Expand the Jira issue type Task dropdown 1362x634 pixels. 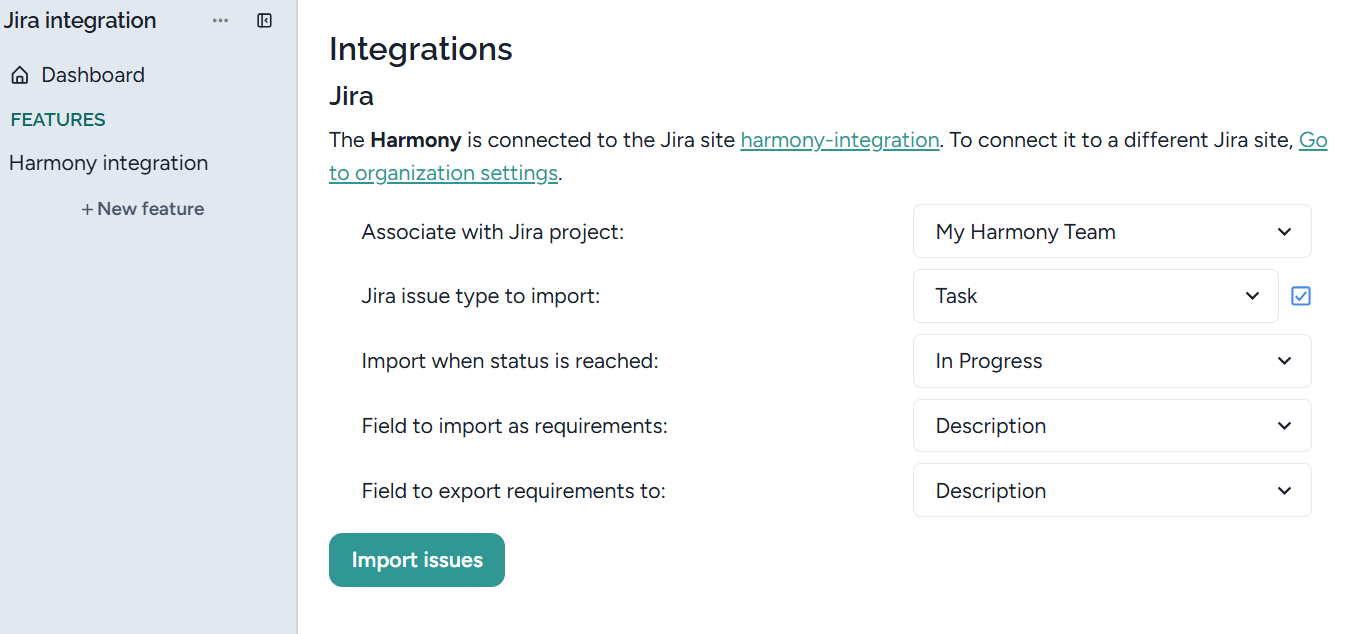(1095, 296)
